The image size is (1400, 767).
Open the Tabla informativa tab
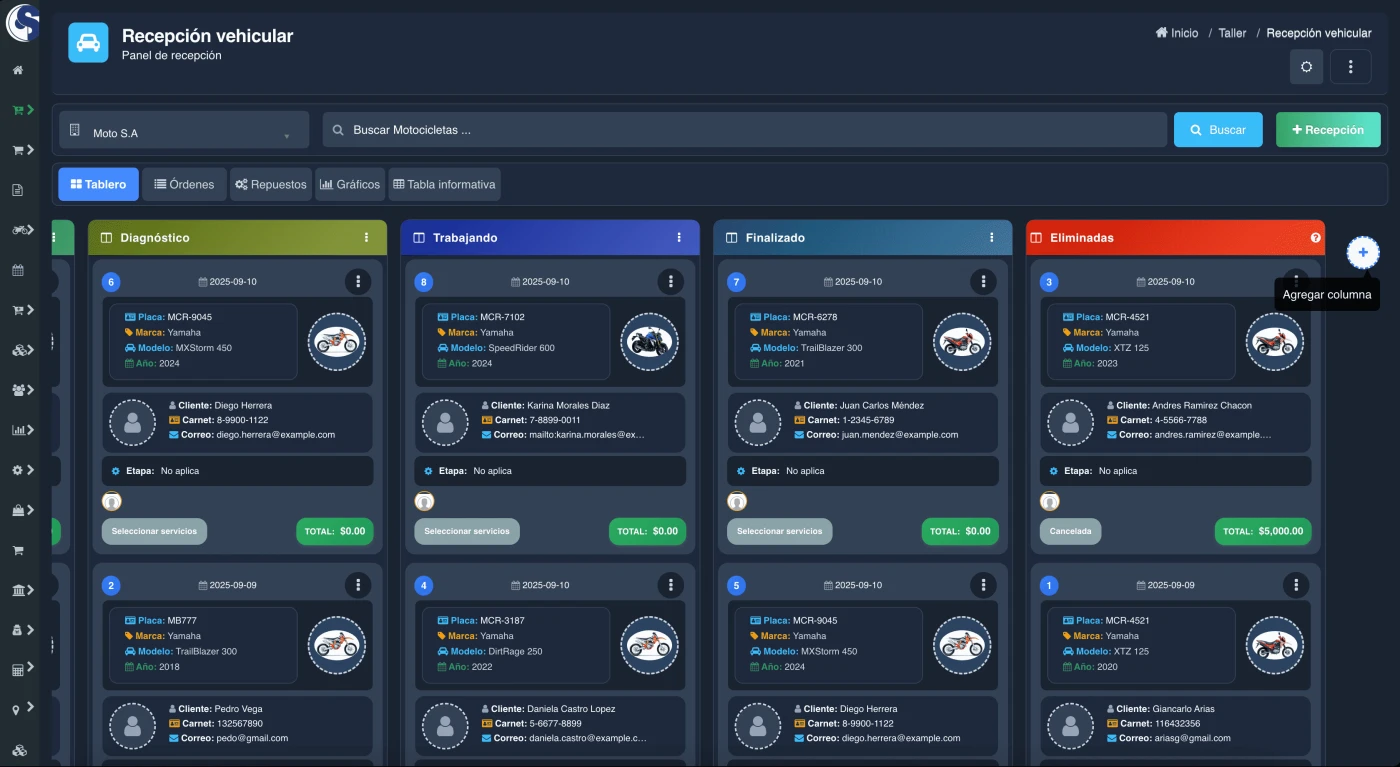tap(444, 184)
